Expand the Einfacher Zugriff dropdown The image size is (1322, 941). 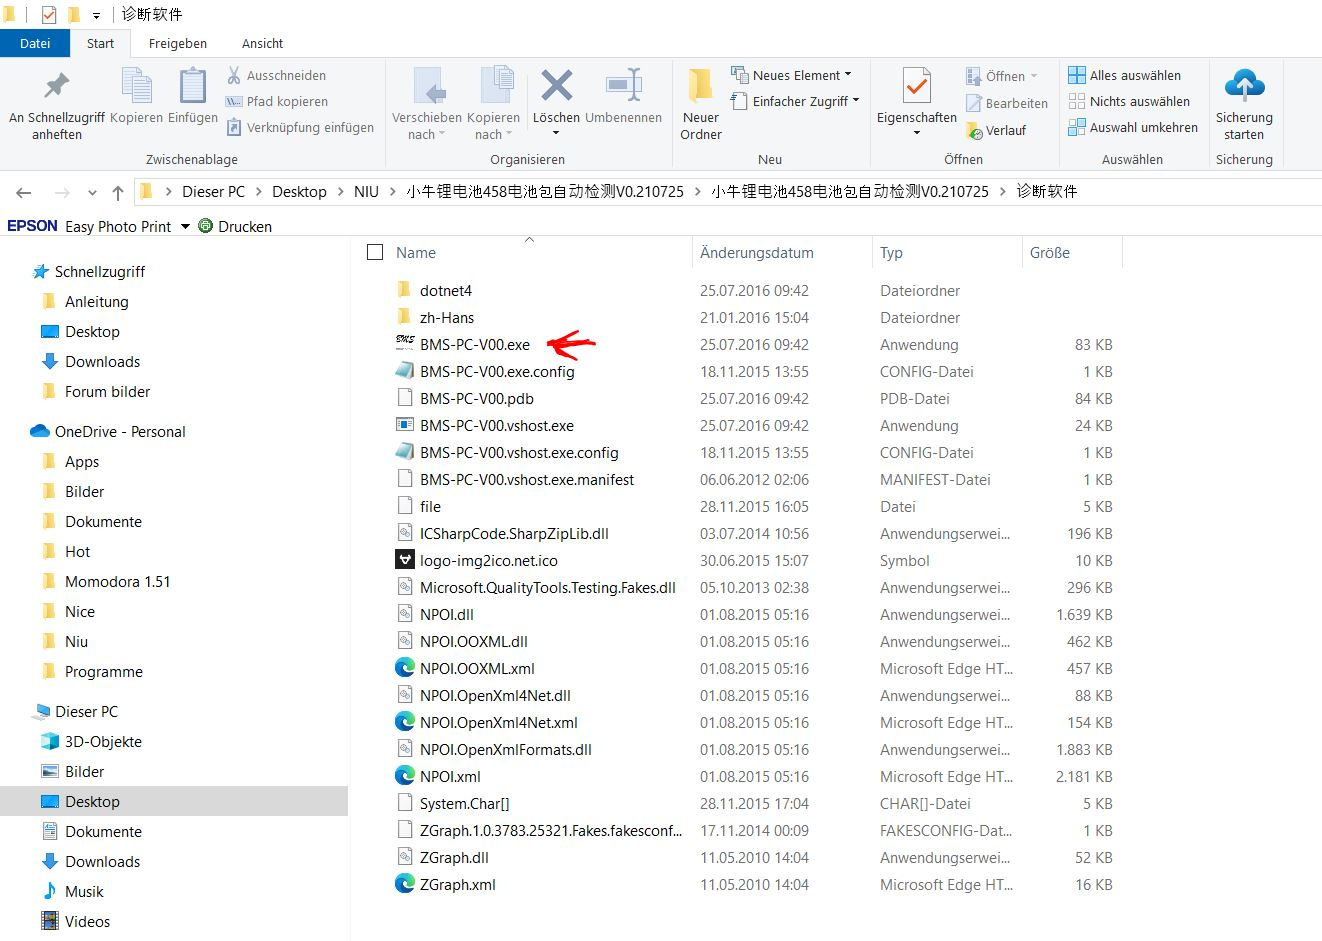[856, 101]
